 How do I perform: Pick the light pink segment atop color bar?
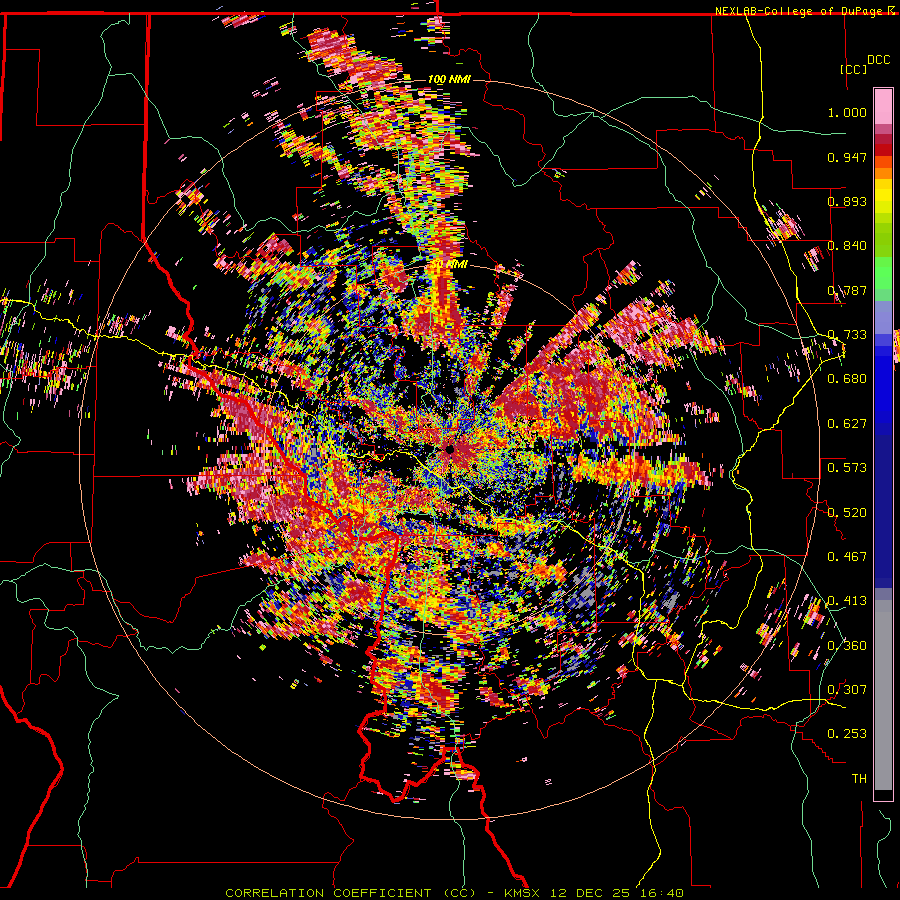pyautogui.click(x=883, y=106)
